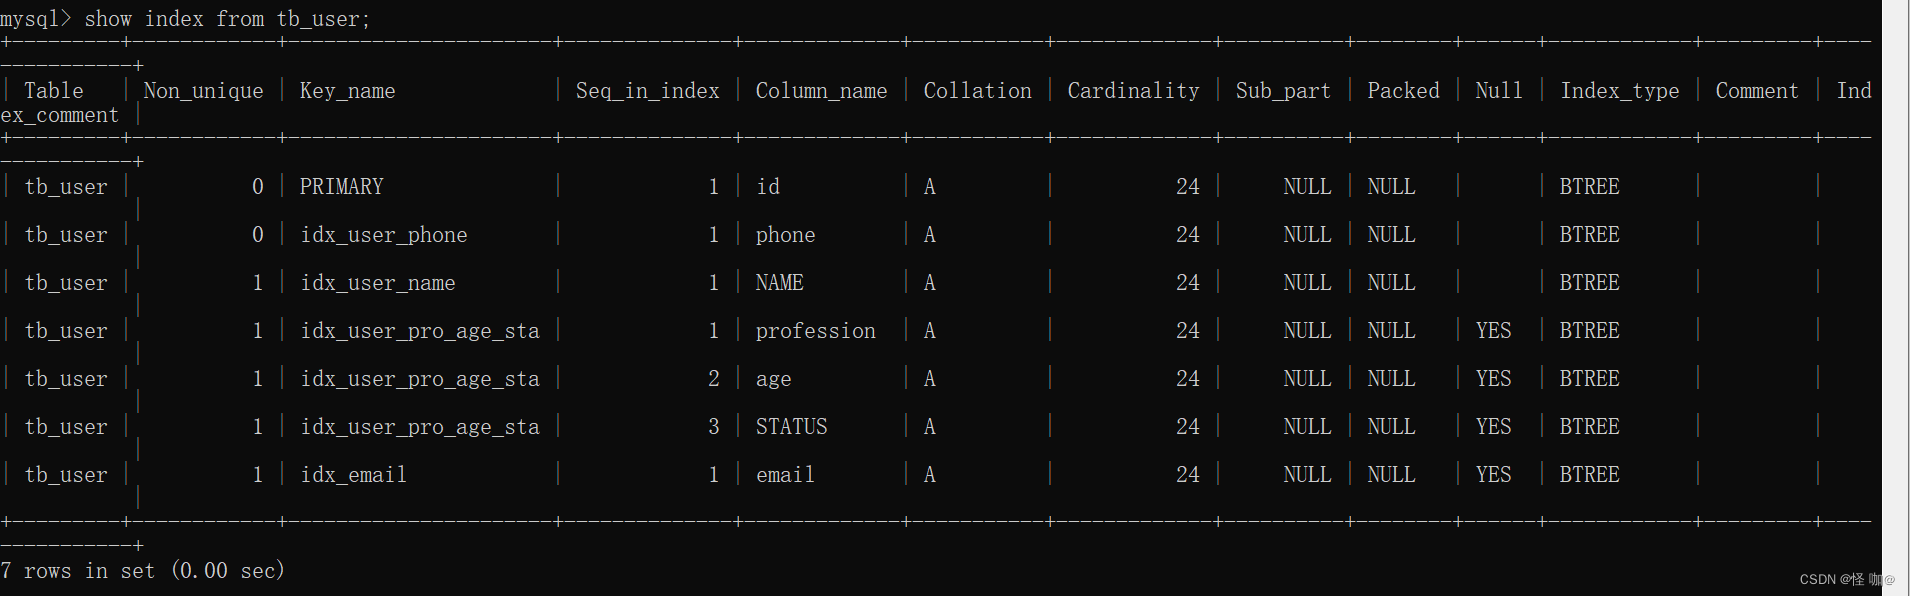Click the 'phone' column name cell
1910x596 pixels.
[x=785, y=235]
